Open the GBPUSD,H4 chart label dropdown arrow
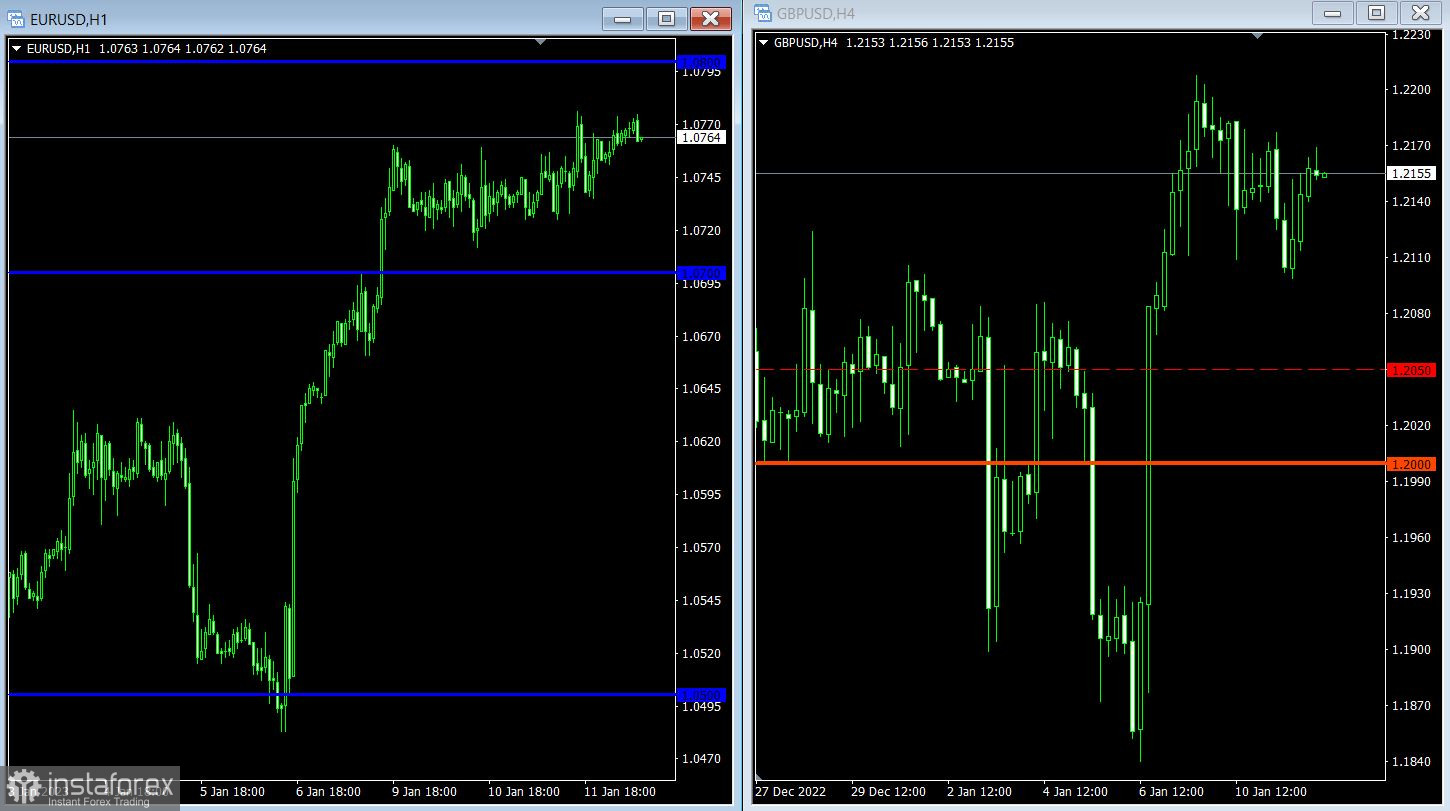 click(x=764, y=42)
